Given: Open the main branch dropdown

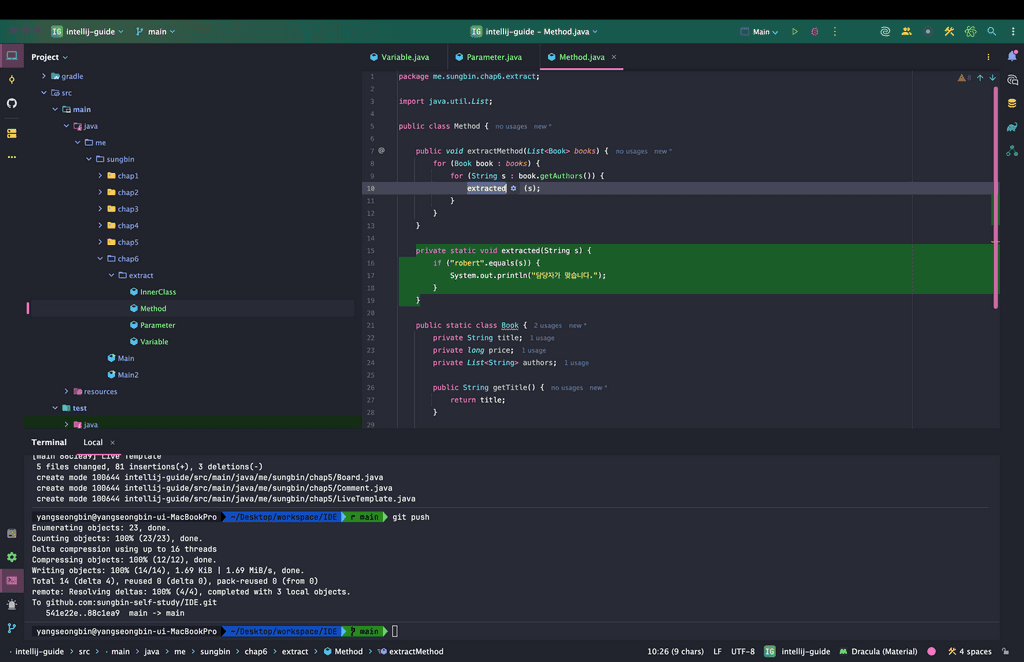Looking at the screenshot, I should 155,32.
